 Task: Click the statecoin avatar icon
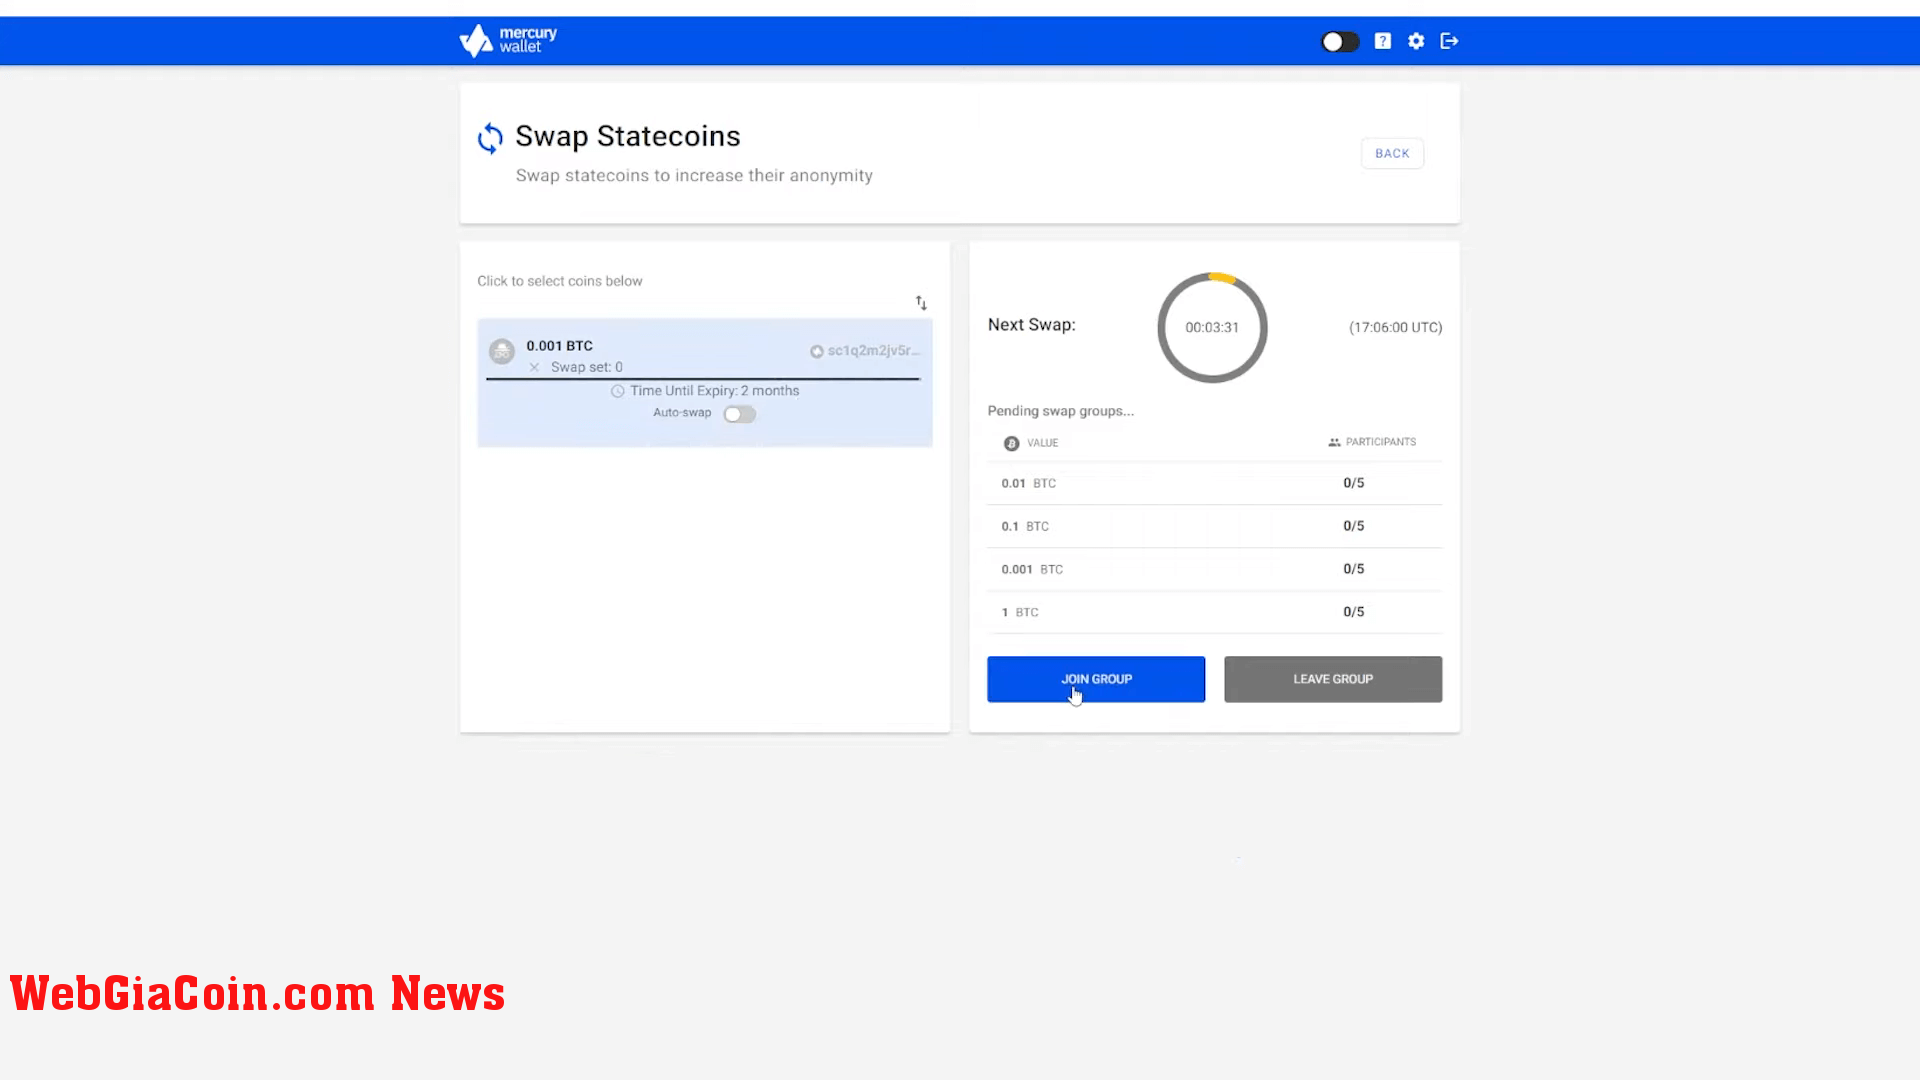click(x=502, y=351)
